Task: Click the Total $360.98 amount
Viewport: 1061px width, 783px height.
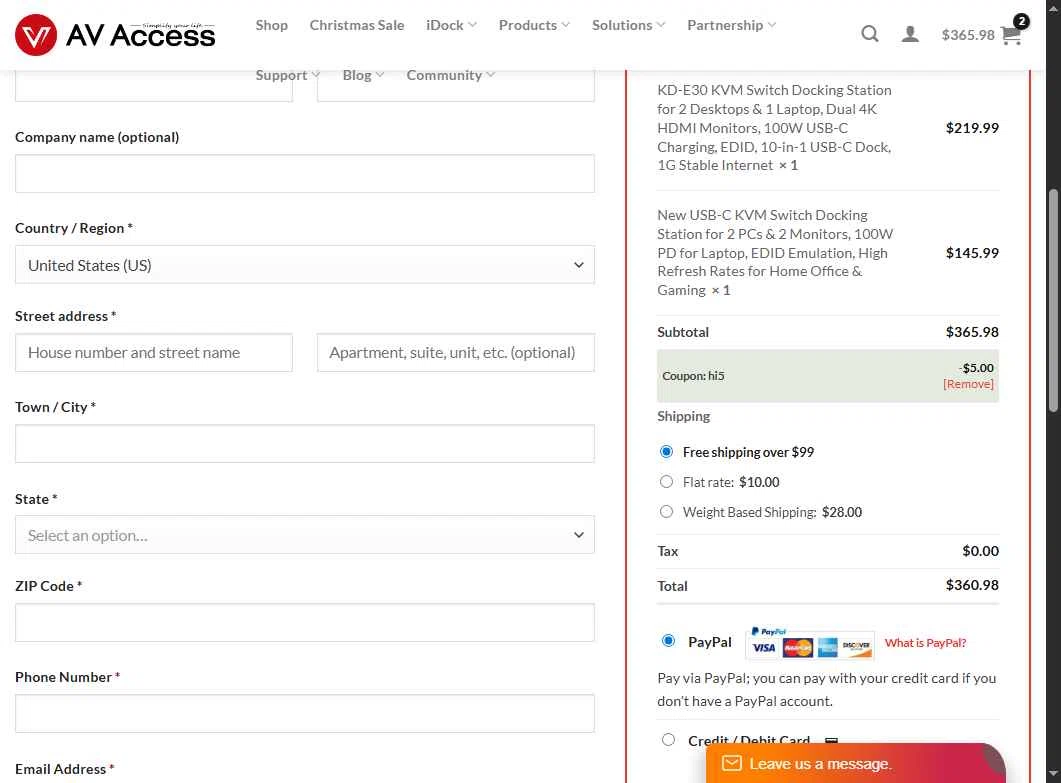Action: 972,585
